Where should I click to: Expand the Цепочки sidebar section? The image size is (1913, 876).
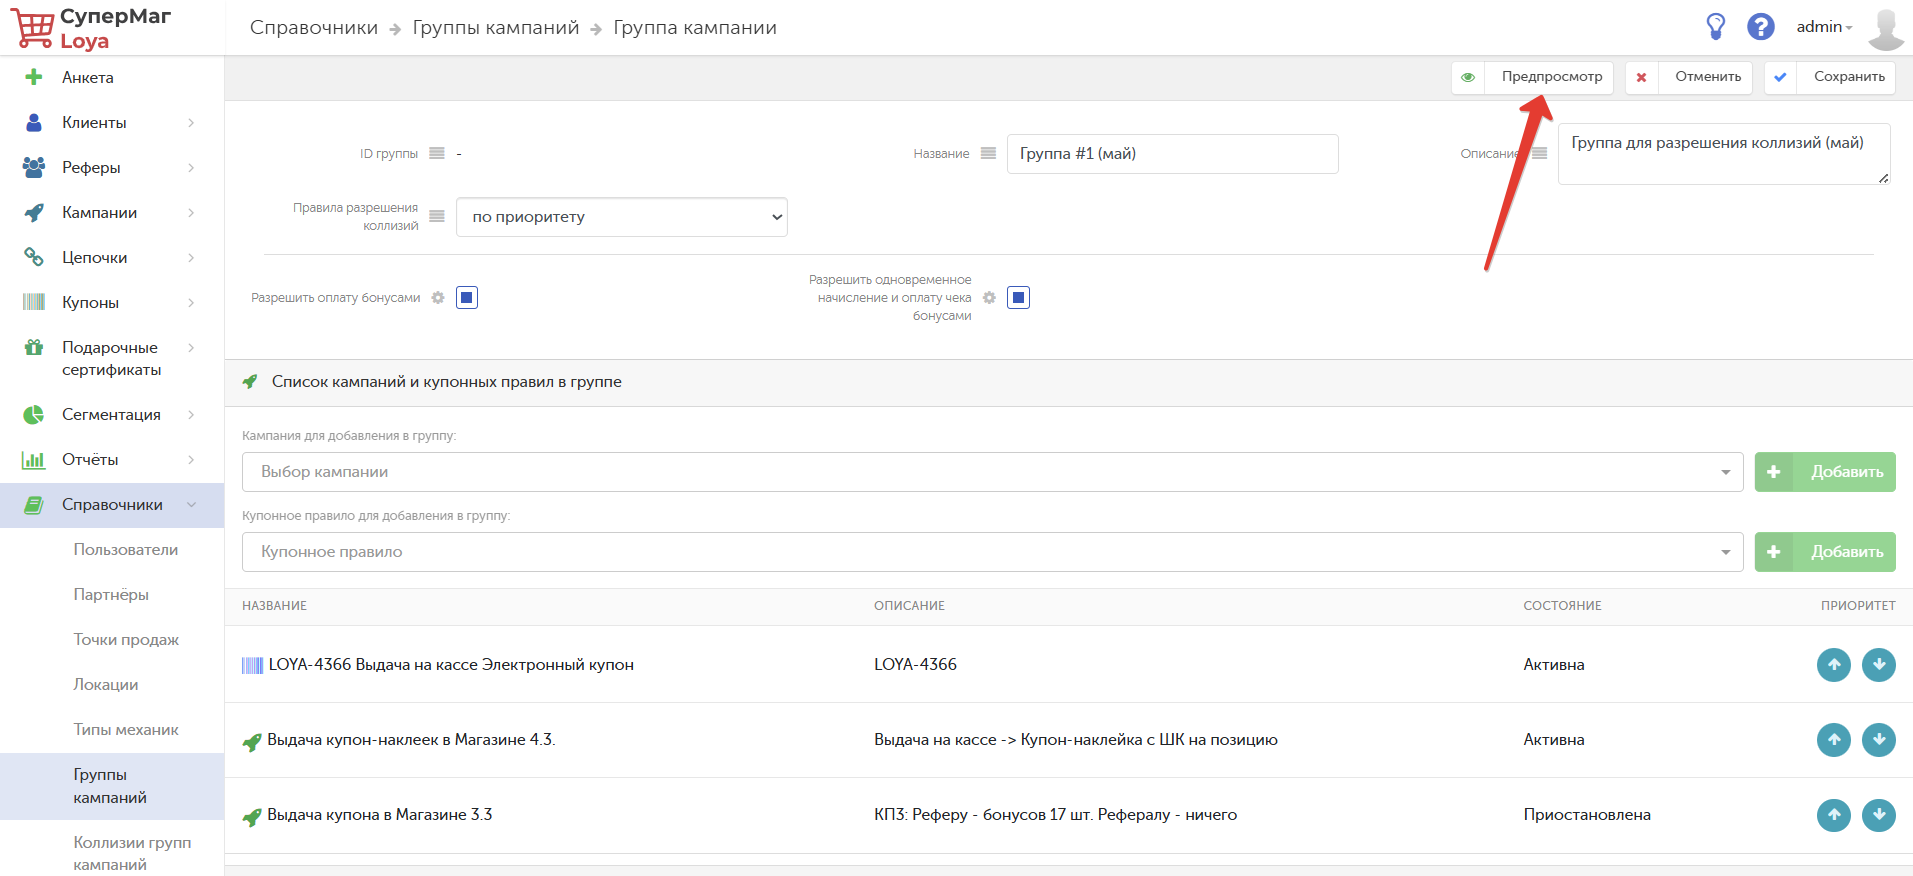click(x=191, y=257)
